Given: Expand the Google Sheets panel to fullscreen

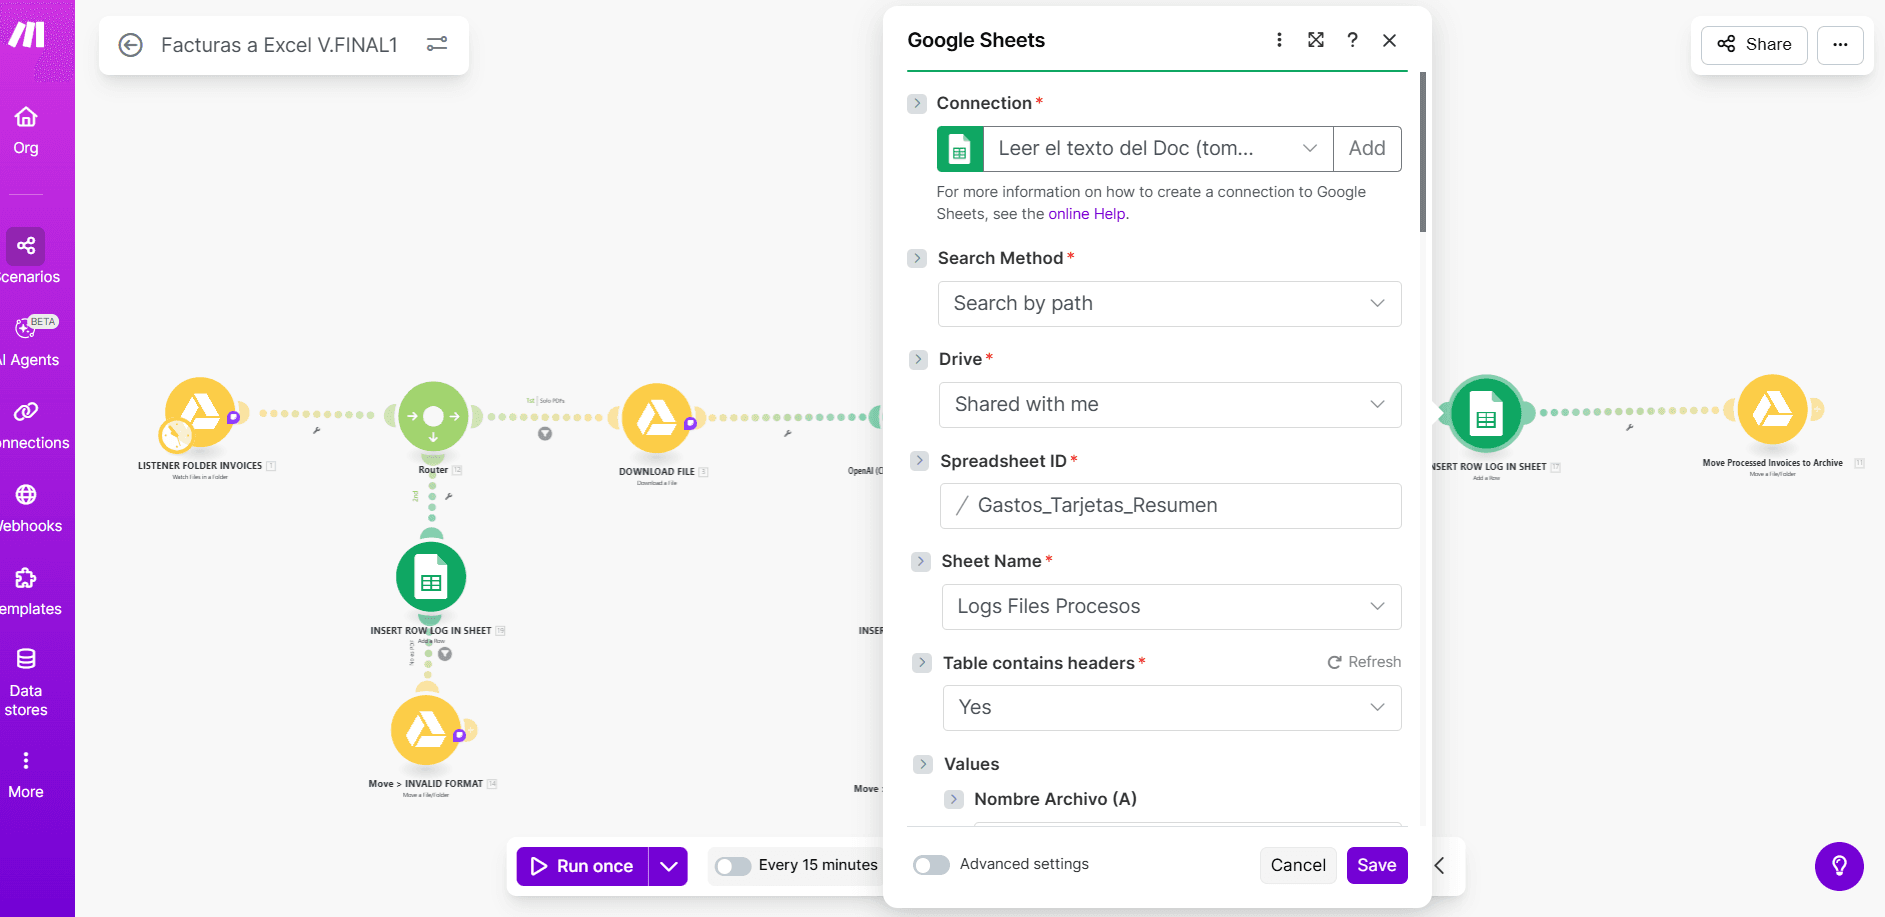Looking at the screenshot, I should [1316, 40].
